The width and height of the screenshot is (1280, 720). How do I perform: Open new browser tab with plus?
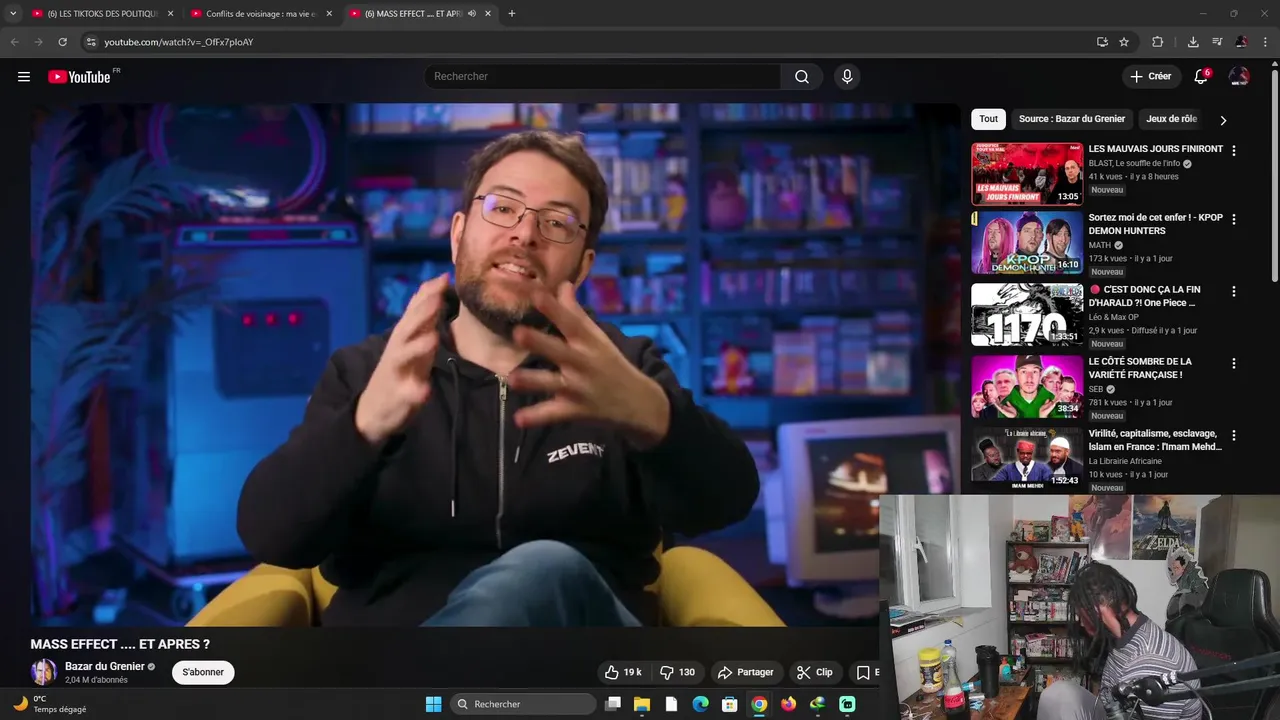coord(512,13)
